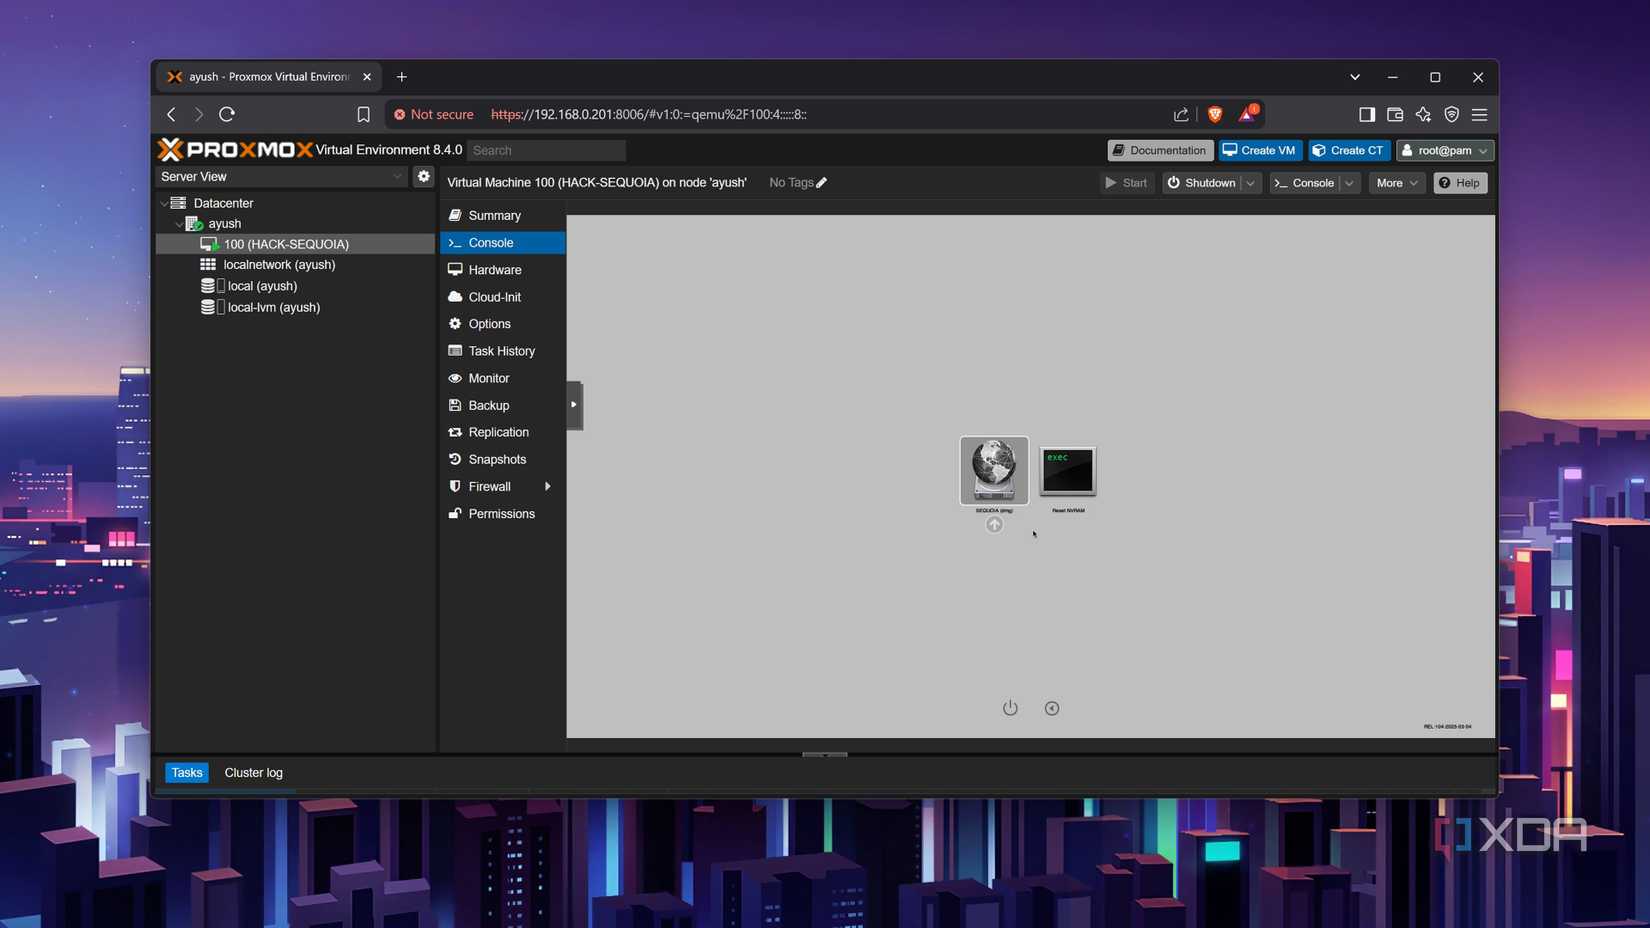Open Server View settings gear
Image resolution: width=1650 pixels, height=928 pixels.
pyautogui.click(x=424, y=176)
